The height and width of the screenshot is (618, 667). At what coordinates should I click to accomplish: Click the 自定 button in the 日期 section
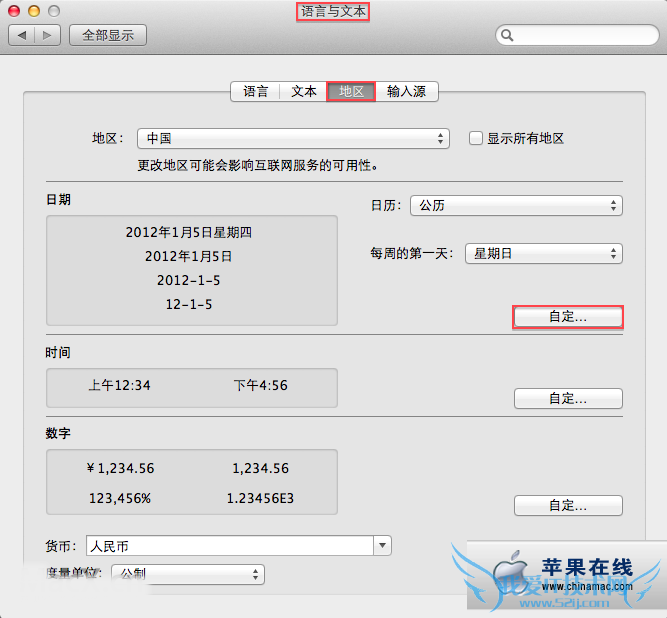(x=568, y=317)
